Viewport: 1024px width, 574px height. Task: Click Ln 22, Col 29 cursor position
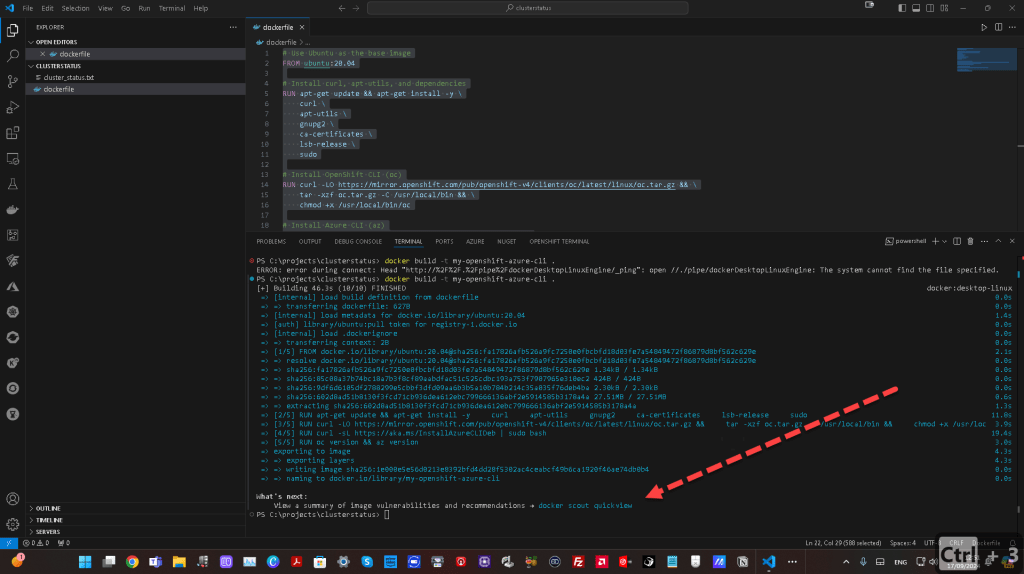coord(843,543)
